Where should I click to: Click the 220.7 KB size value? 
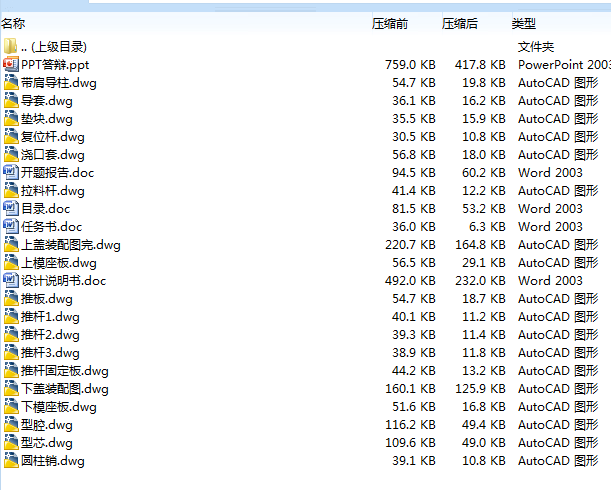(410, 244)
